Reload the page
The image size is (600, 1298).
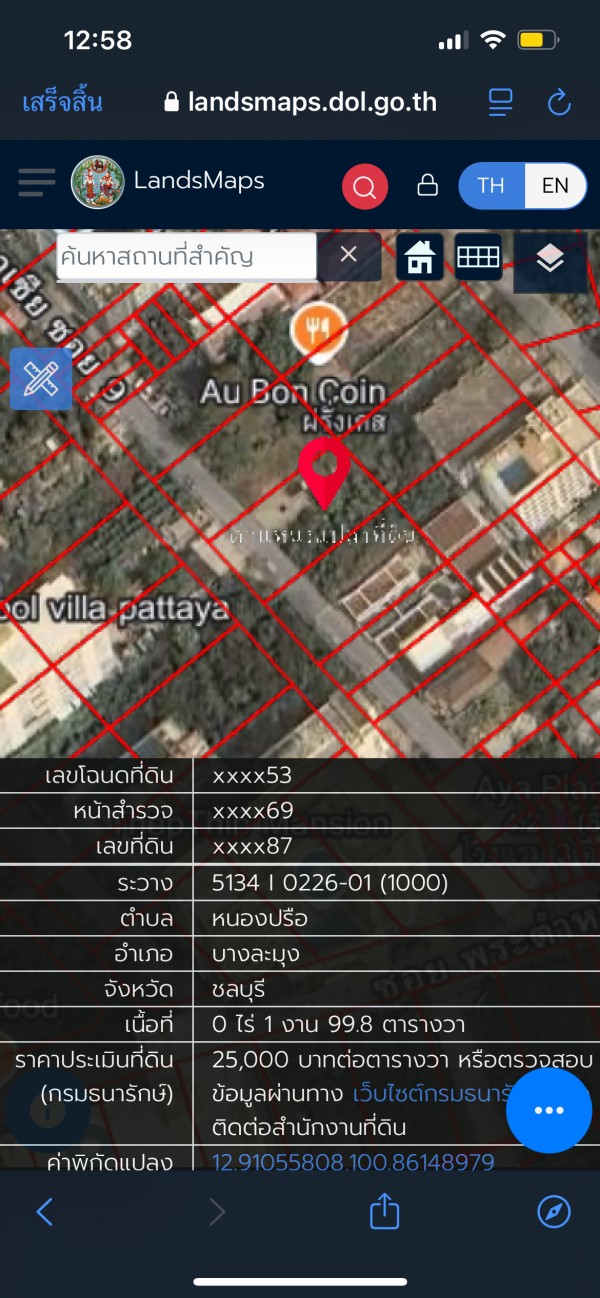[x=559, y=101]
